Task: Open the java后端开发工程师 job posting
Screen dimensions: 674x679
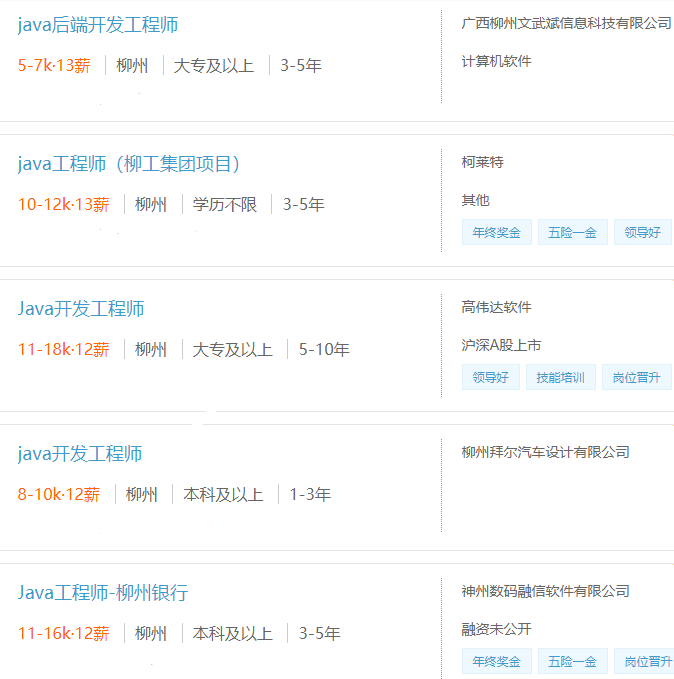Action: (x=98, y=25)
